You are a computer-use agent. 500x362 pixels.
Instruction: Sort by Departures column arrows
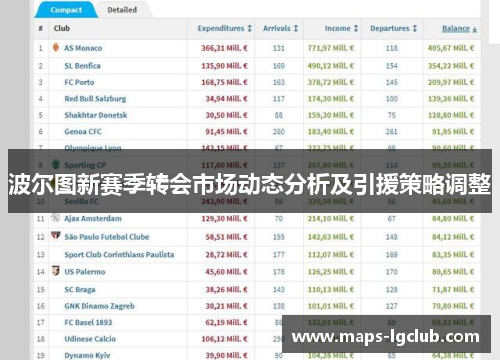415,29
